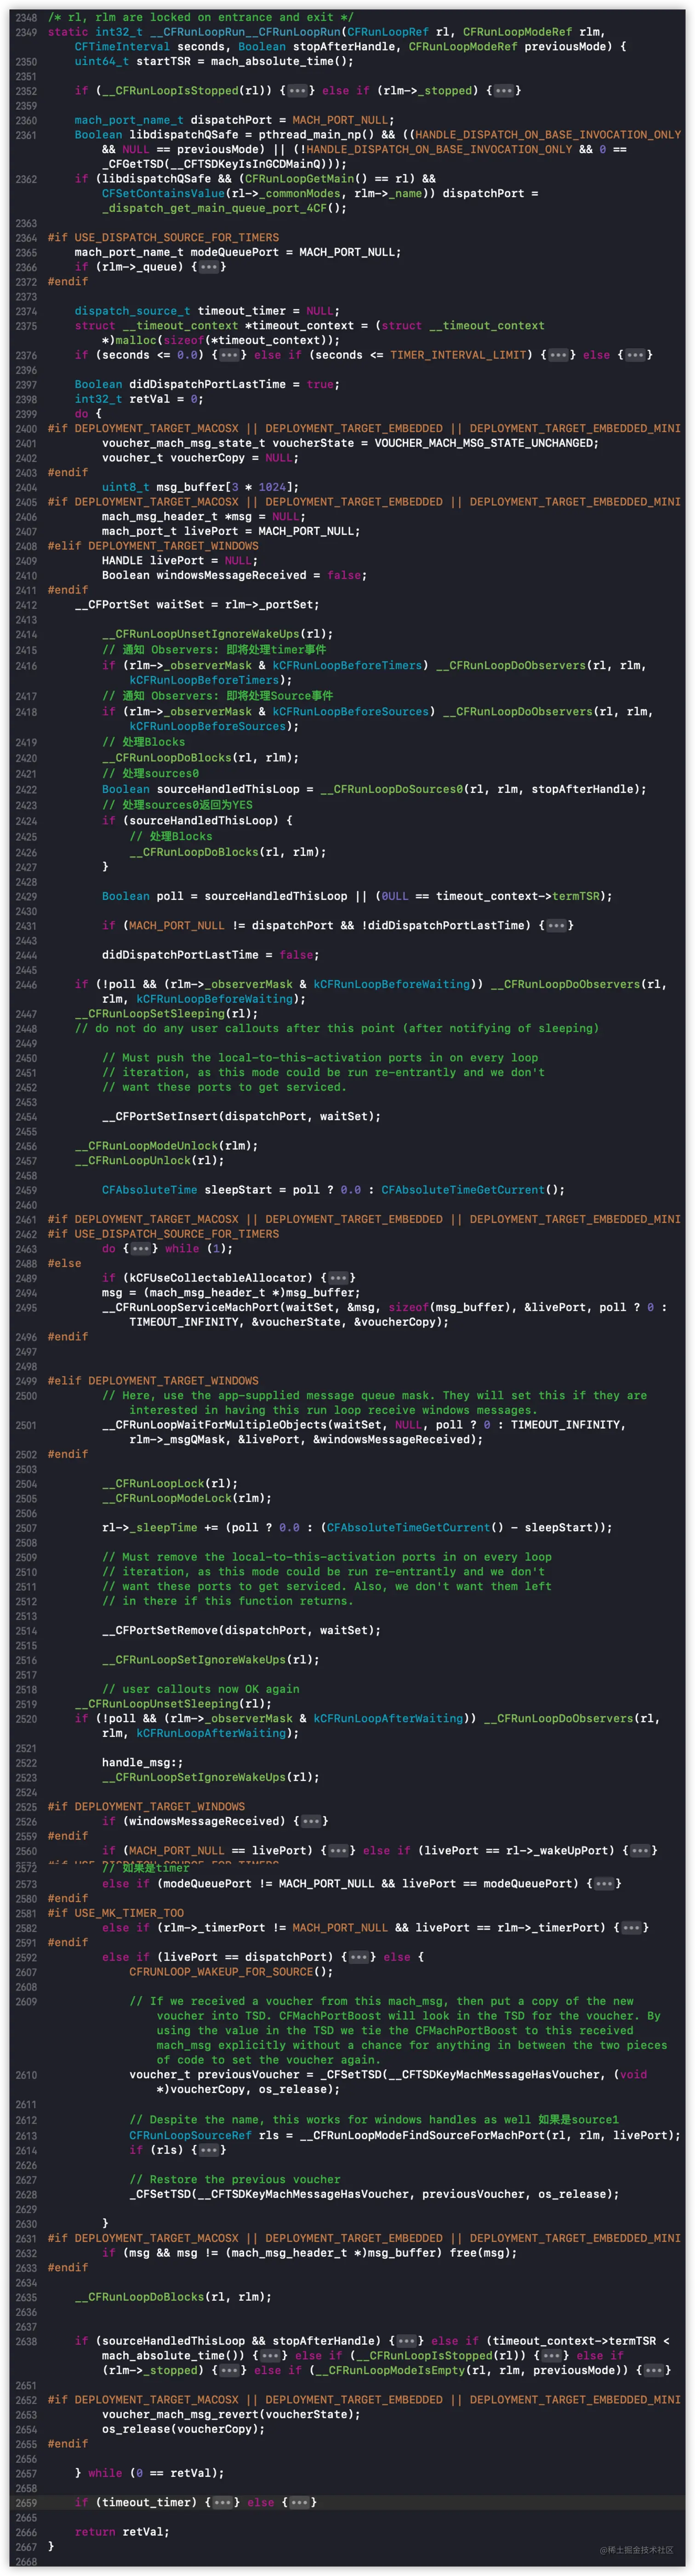695x2576 pixels.
Task: Click "uint64_t startTSR = mach_absolute_time();" line
Action: [x=214, y=61]
